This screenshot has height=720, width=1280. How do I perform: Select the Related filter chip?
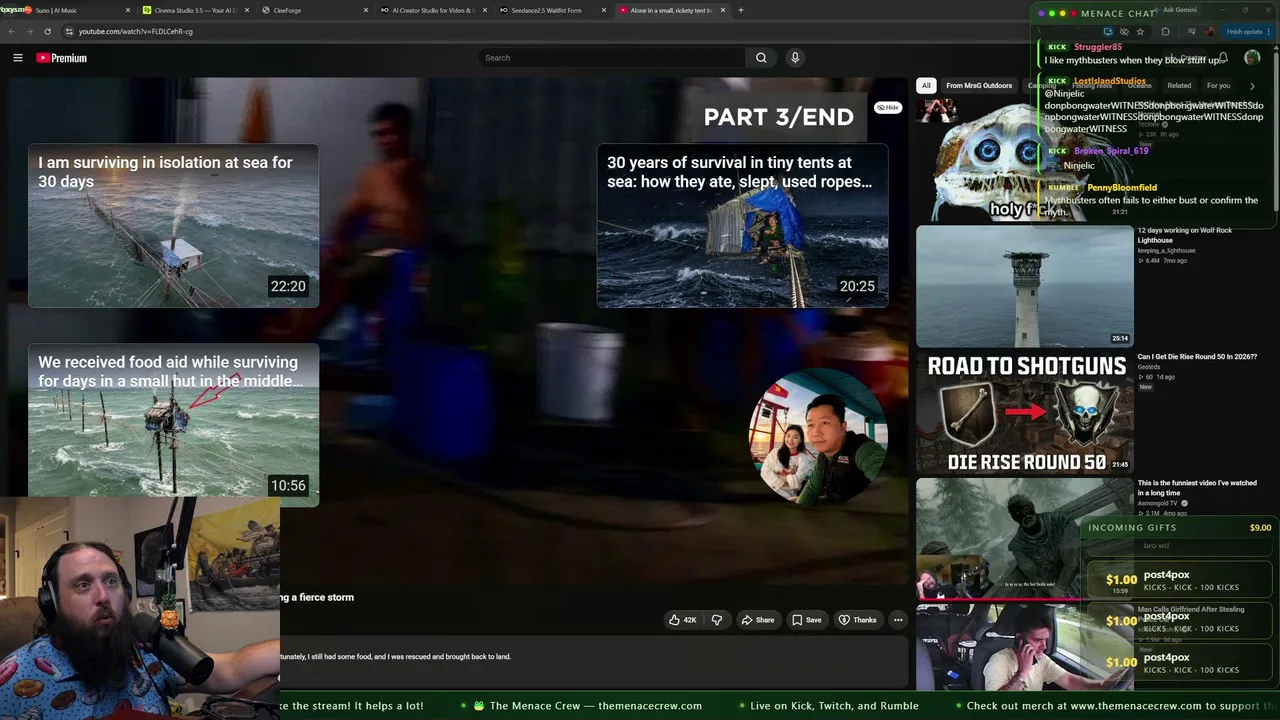(1179, 86)
